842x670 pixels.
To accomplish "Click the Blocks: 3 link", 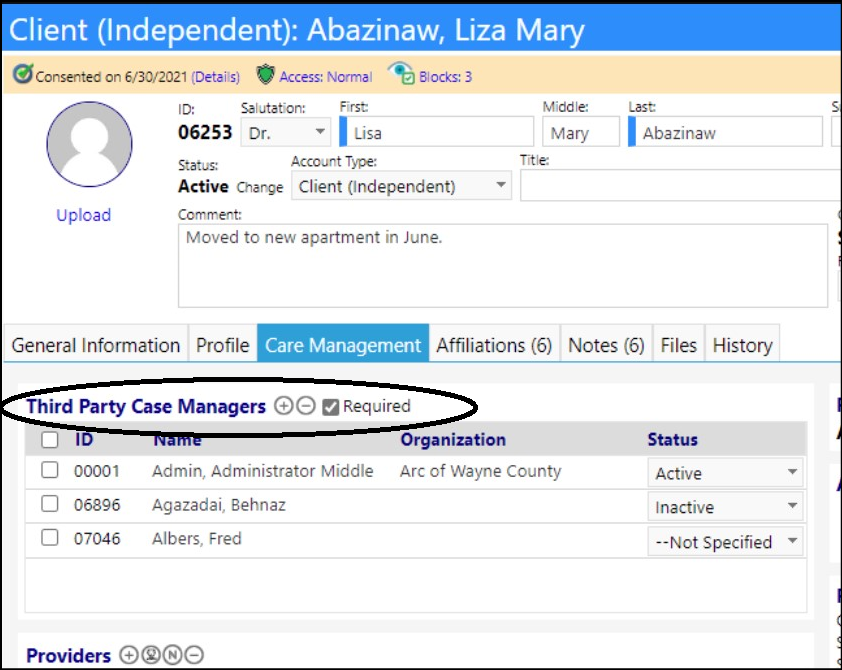I will click(x=446, y=77).
